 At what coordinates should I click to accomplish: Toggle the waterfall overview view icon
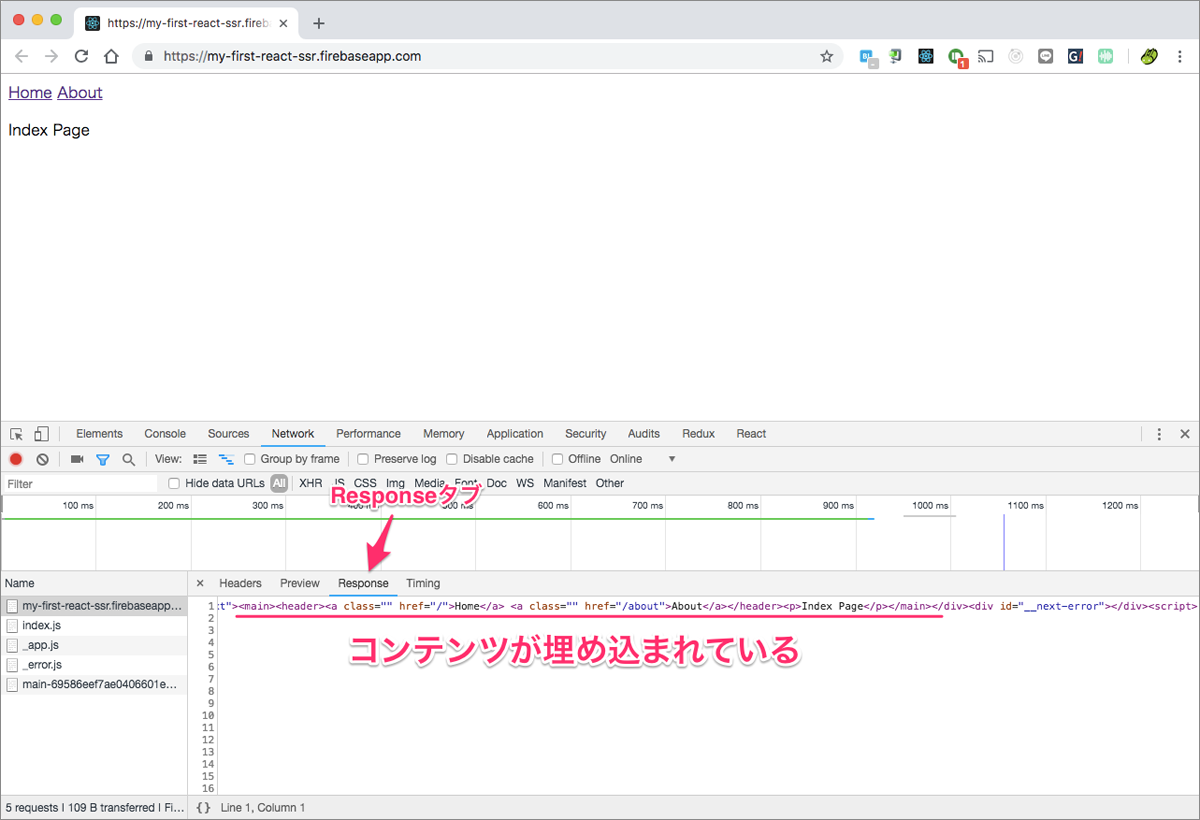click(x=226, y=459)
